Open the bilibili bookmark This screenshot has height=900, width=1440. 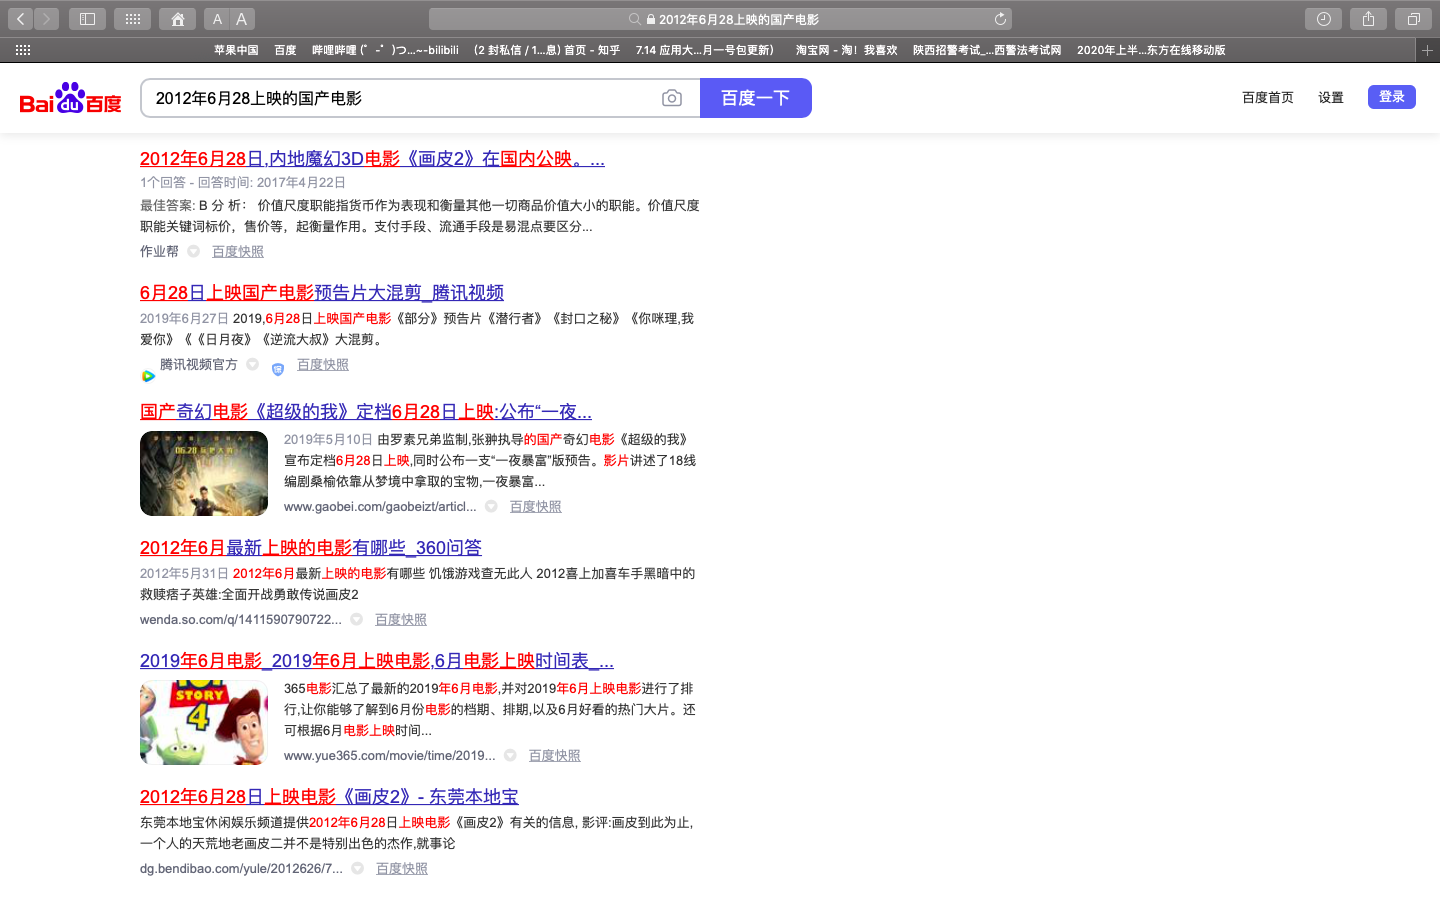[385, 50]
